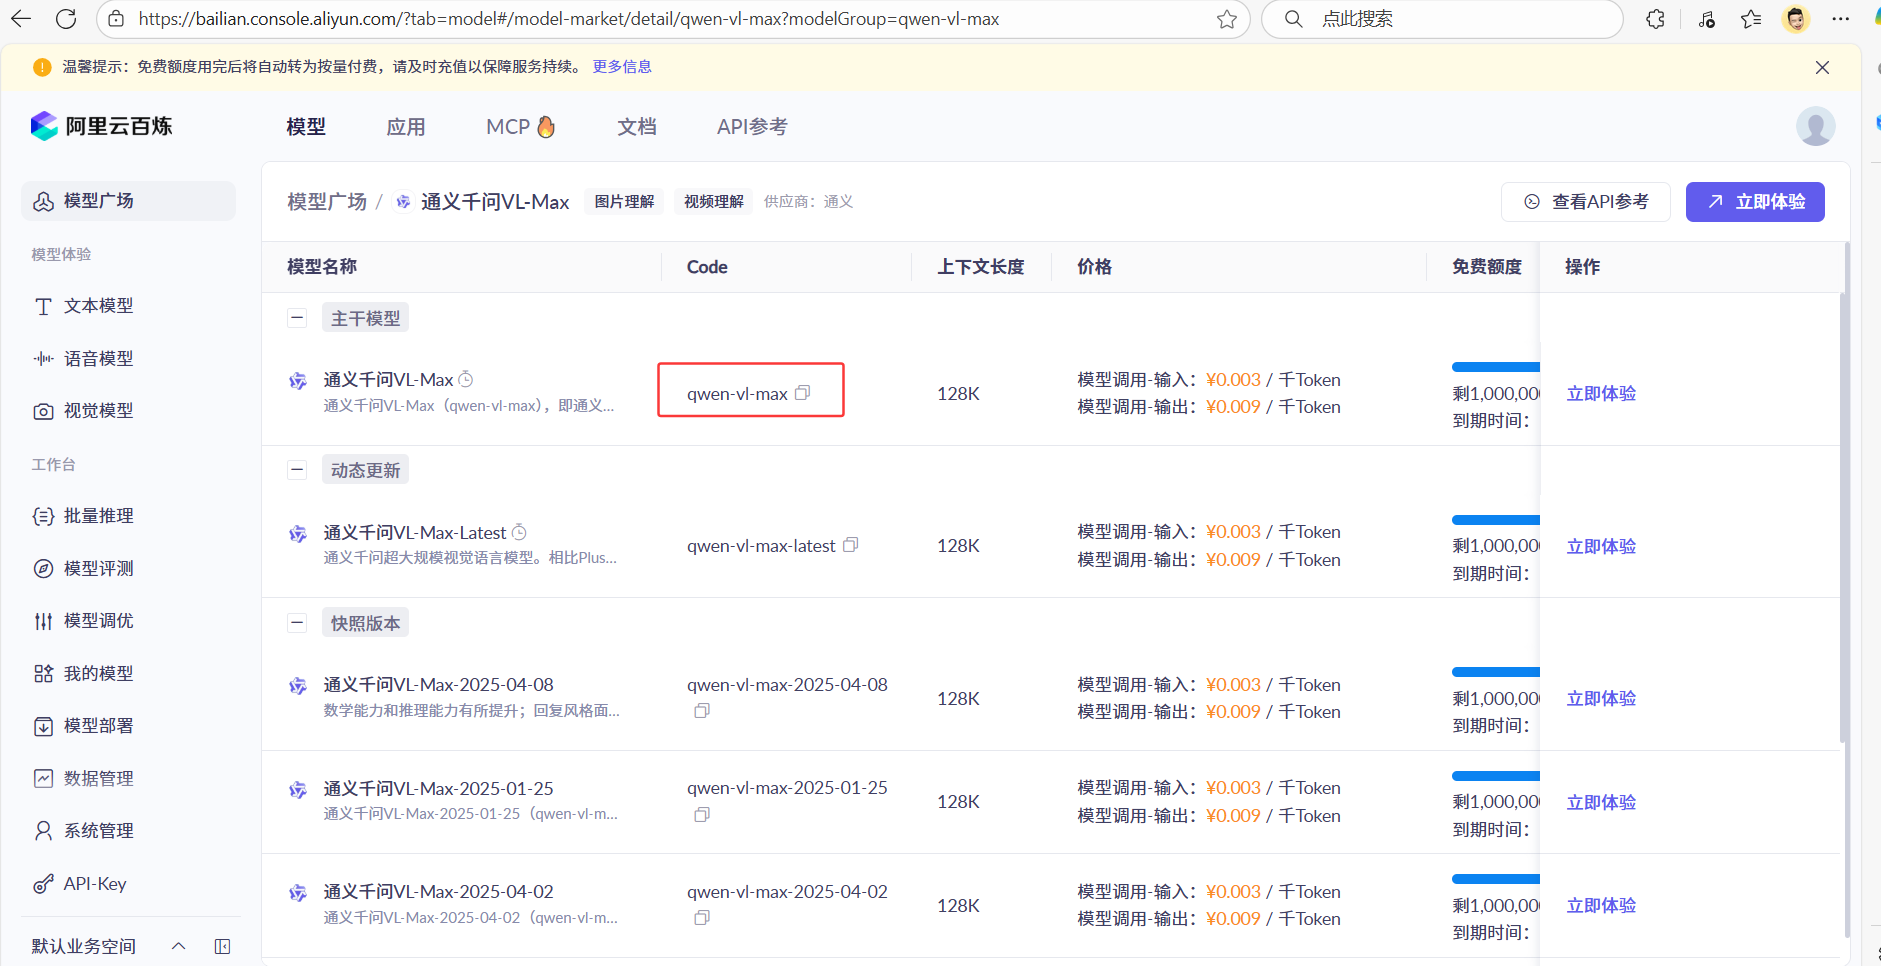Collapse the 主干模型 group
This screenshot has height=966, width=1881.
click(x=297, y=318)
